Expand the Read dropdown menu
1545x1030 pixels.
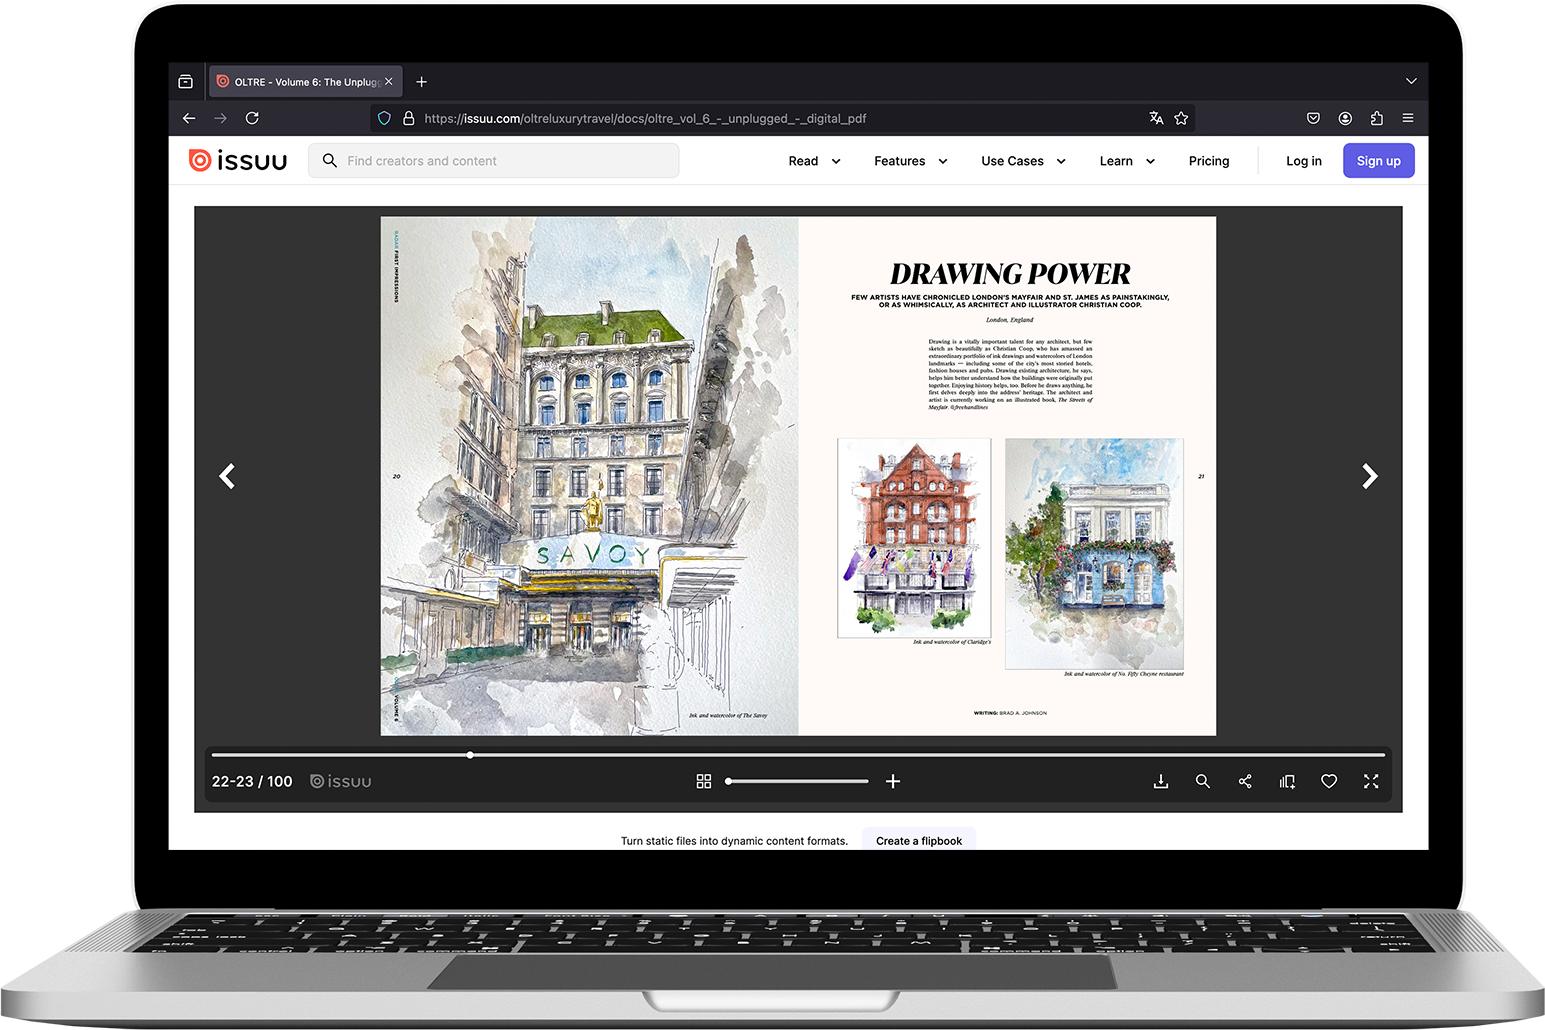[814, 161]
